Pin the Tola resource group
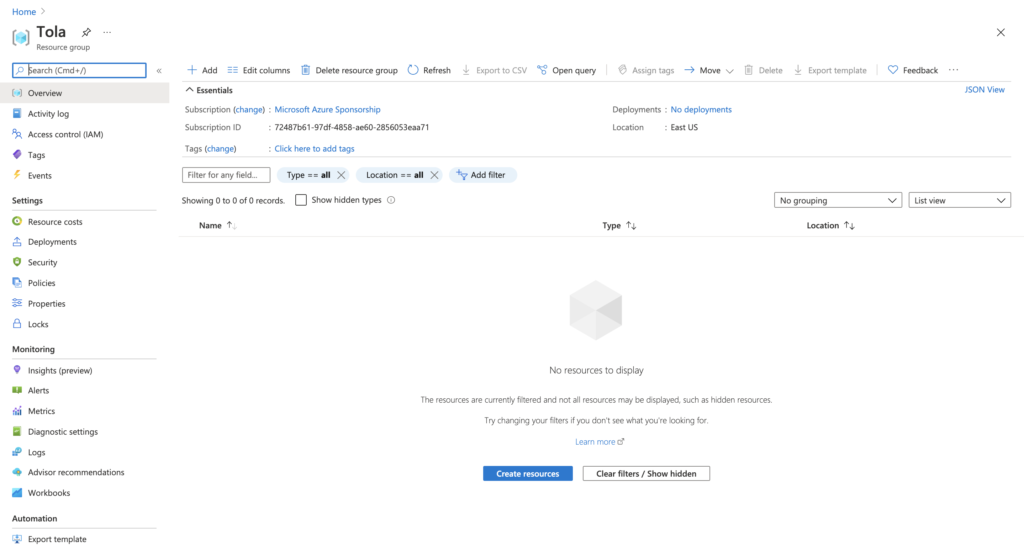Screen dimensions: 1024x557 coord(86,32)
